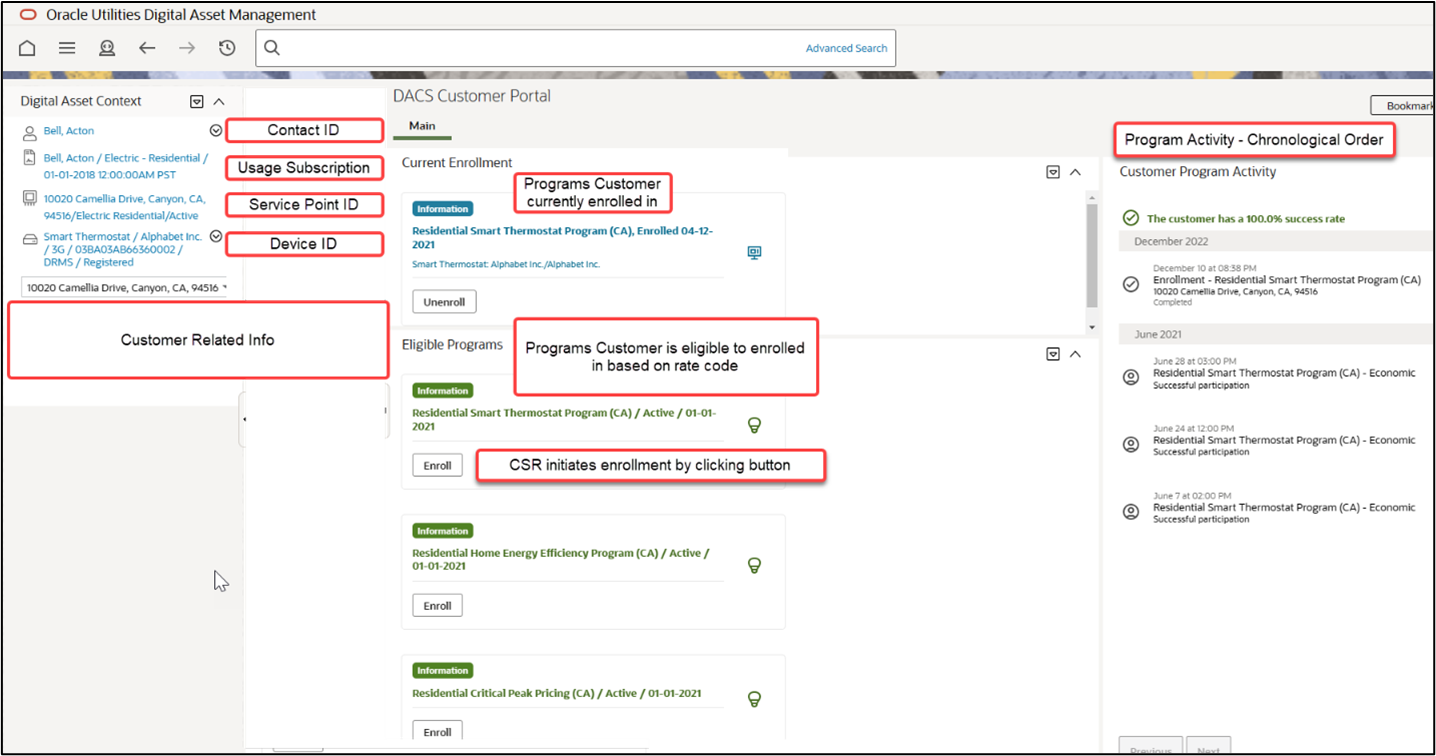Click the lightbulb icon for Home Energy Efficiency
Screen dimensions: 1436x756
755,565
